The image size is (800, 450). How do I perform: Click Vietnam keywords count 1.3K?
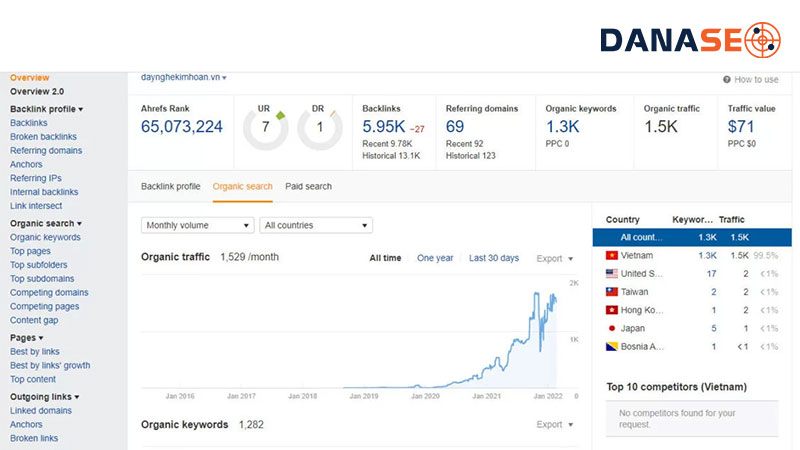point(708,256)
